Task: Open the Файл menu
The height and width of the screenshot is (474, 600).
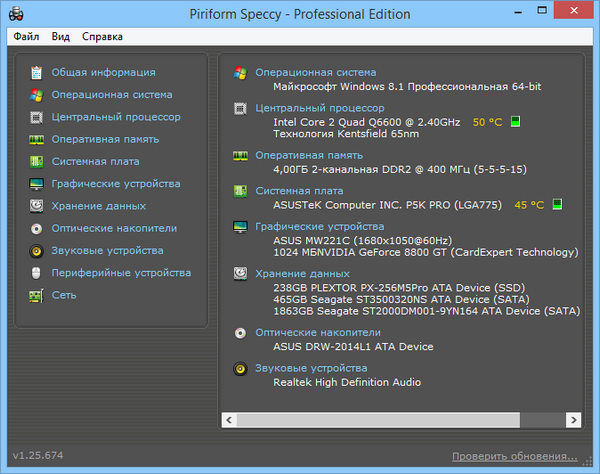Action: 26,37
